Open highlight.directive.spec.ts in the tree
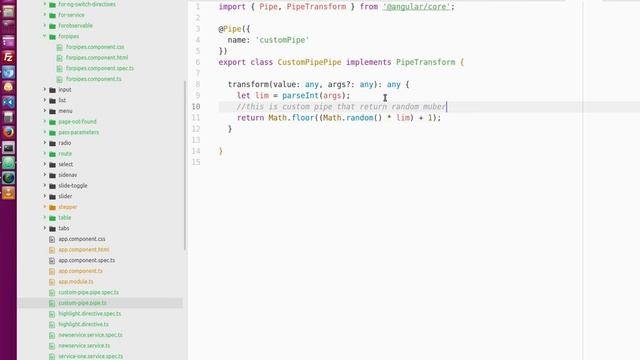 [x=90, y=313]
